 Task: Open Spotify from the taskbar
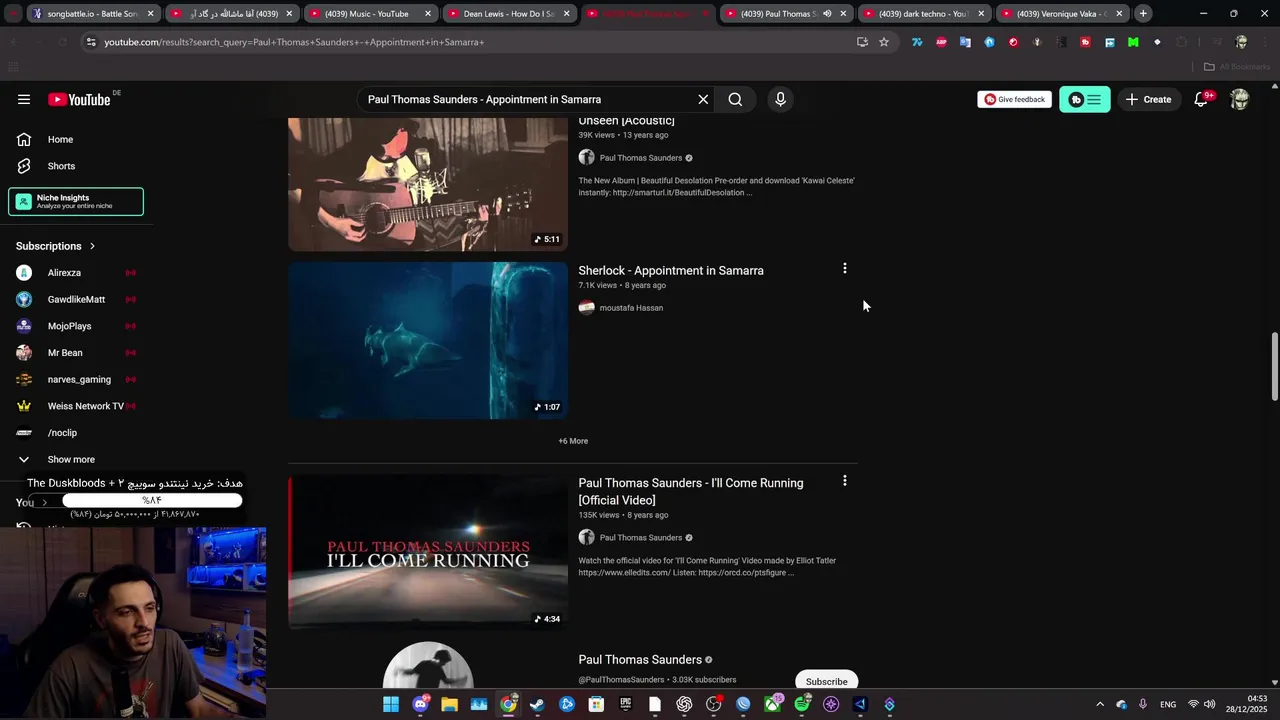coord(802,704)
